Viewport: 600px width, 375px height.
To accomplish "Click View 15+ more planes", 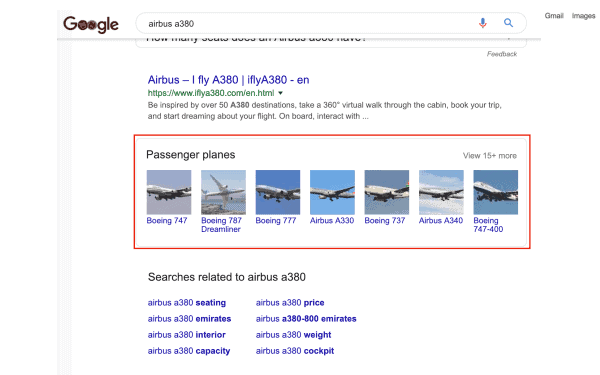I will (x=489, y=155).
